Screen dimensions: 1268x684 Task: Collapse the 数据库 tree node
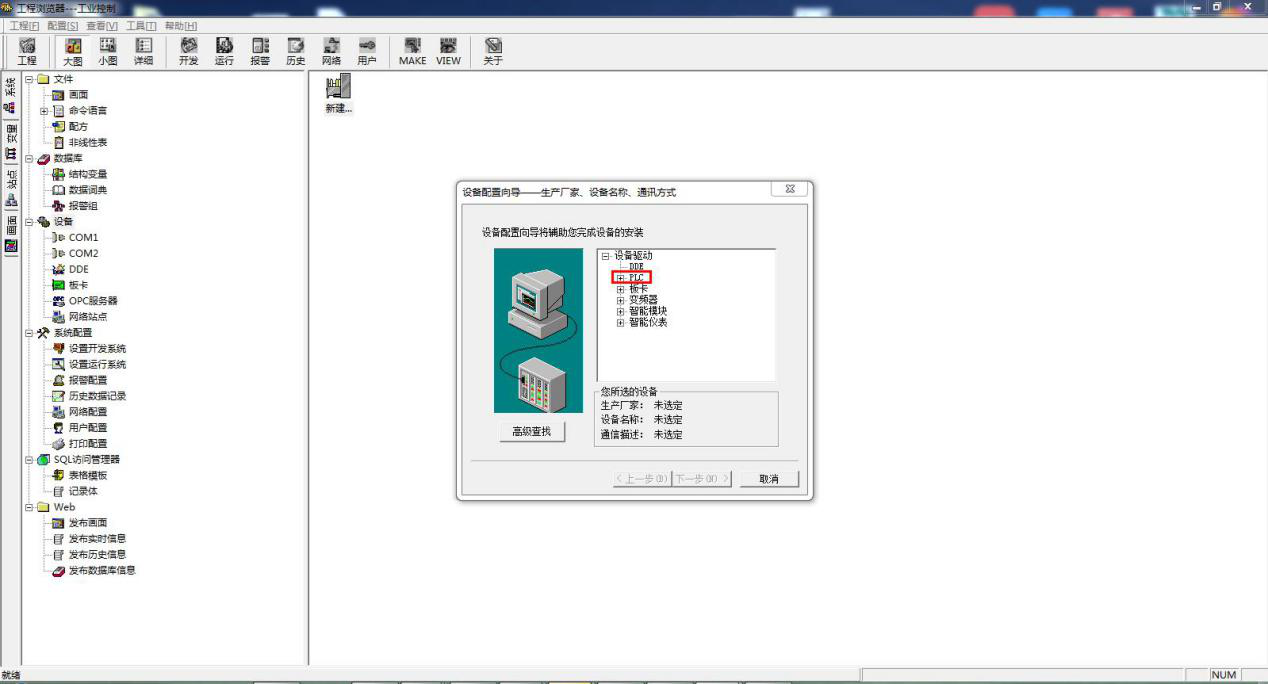coord(29,158)
